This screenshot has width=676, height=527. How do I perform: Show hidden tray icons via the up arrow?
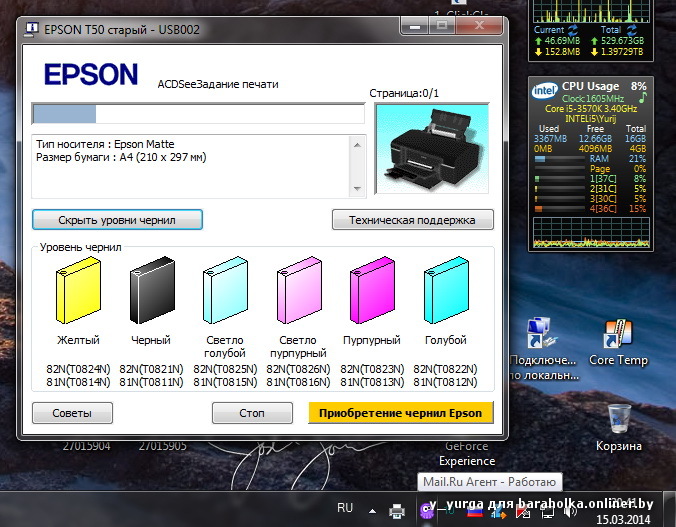372,511
